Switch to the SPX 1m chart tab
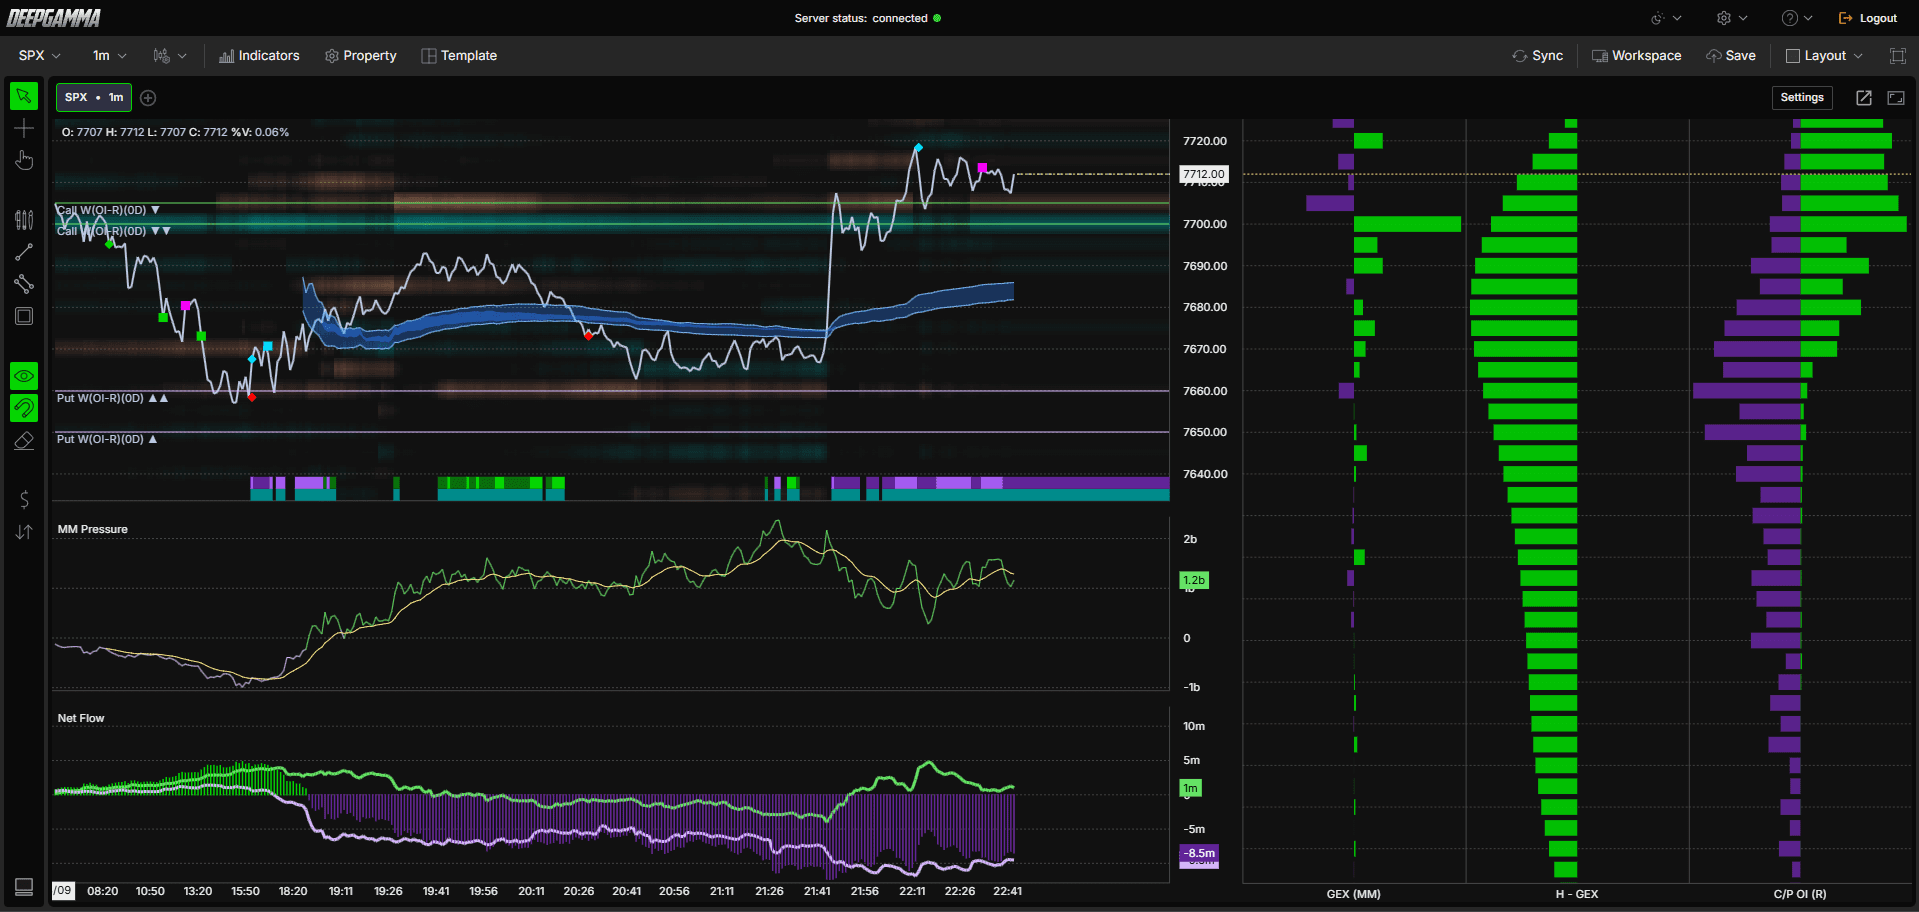Viewport: 1919px width, 912px height. 94,97
